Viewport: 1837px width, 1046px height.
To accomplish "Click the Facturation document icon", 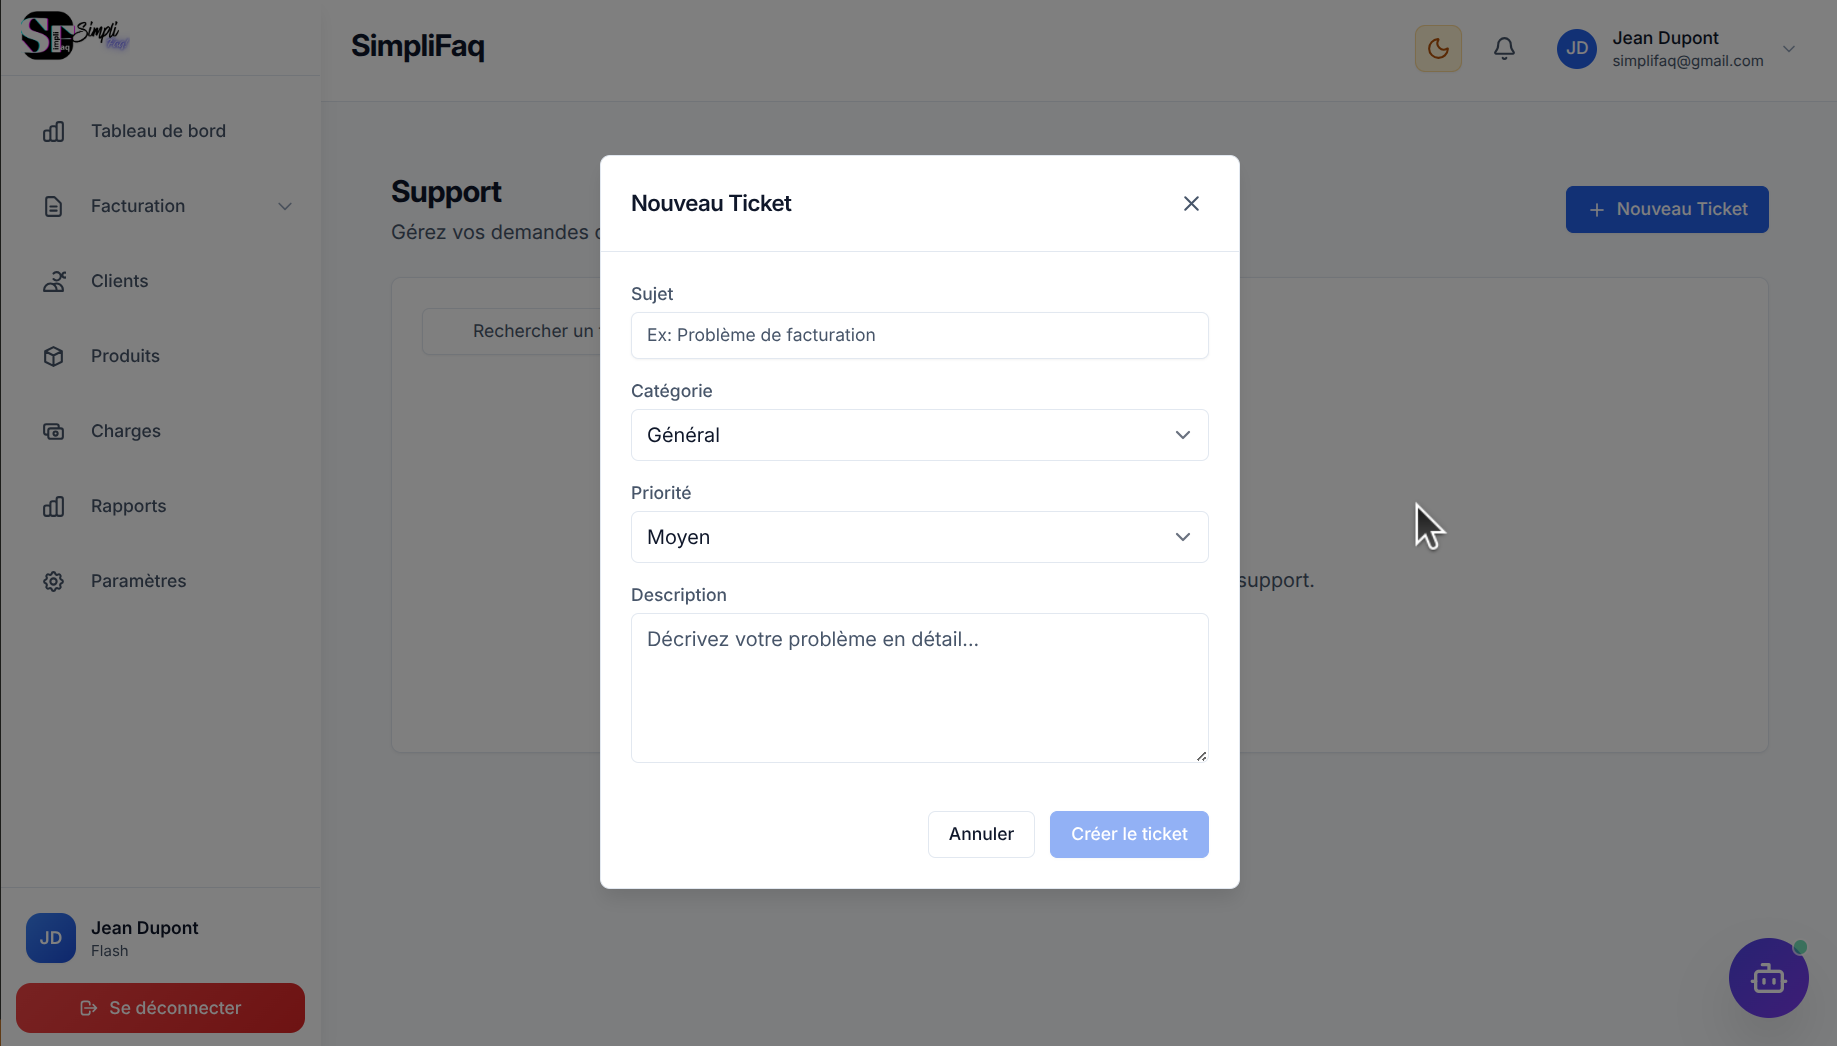I will click(x=53, y=206).
